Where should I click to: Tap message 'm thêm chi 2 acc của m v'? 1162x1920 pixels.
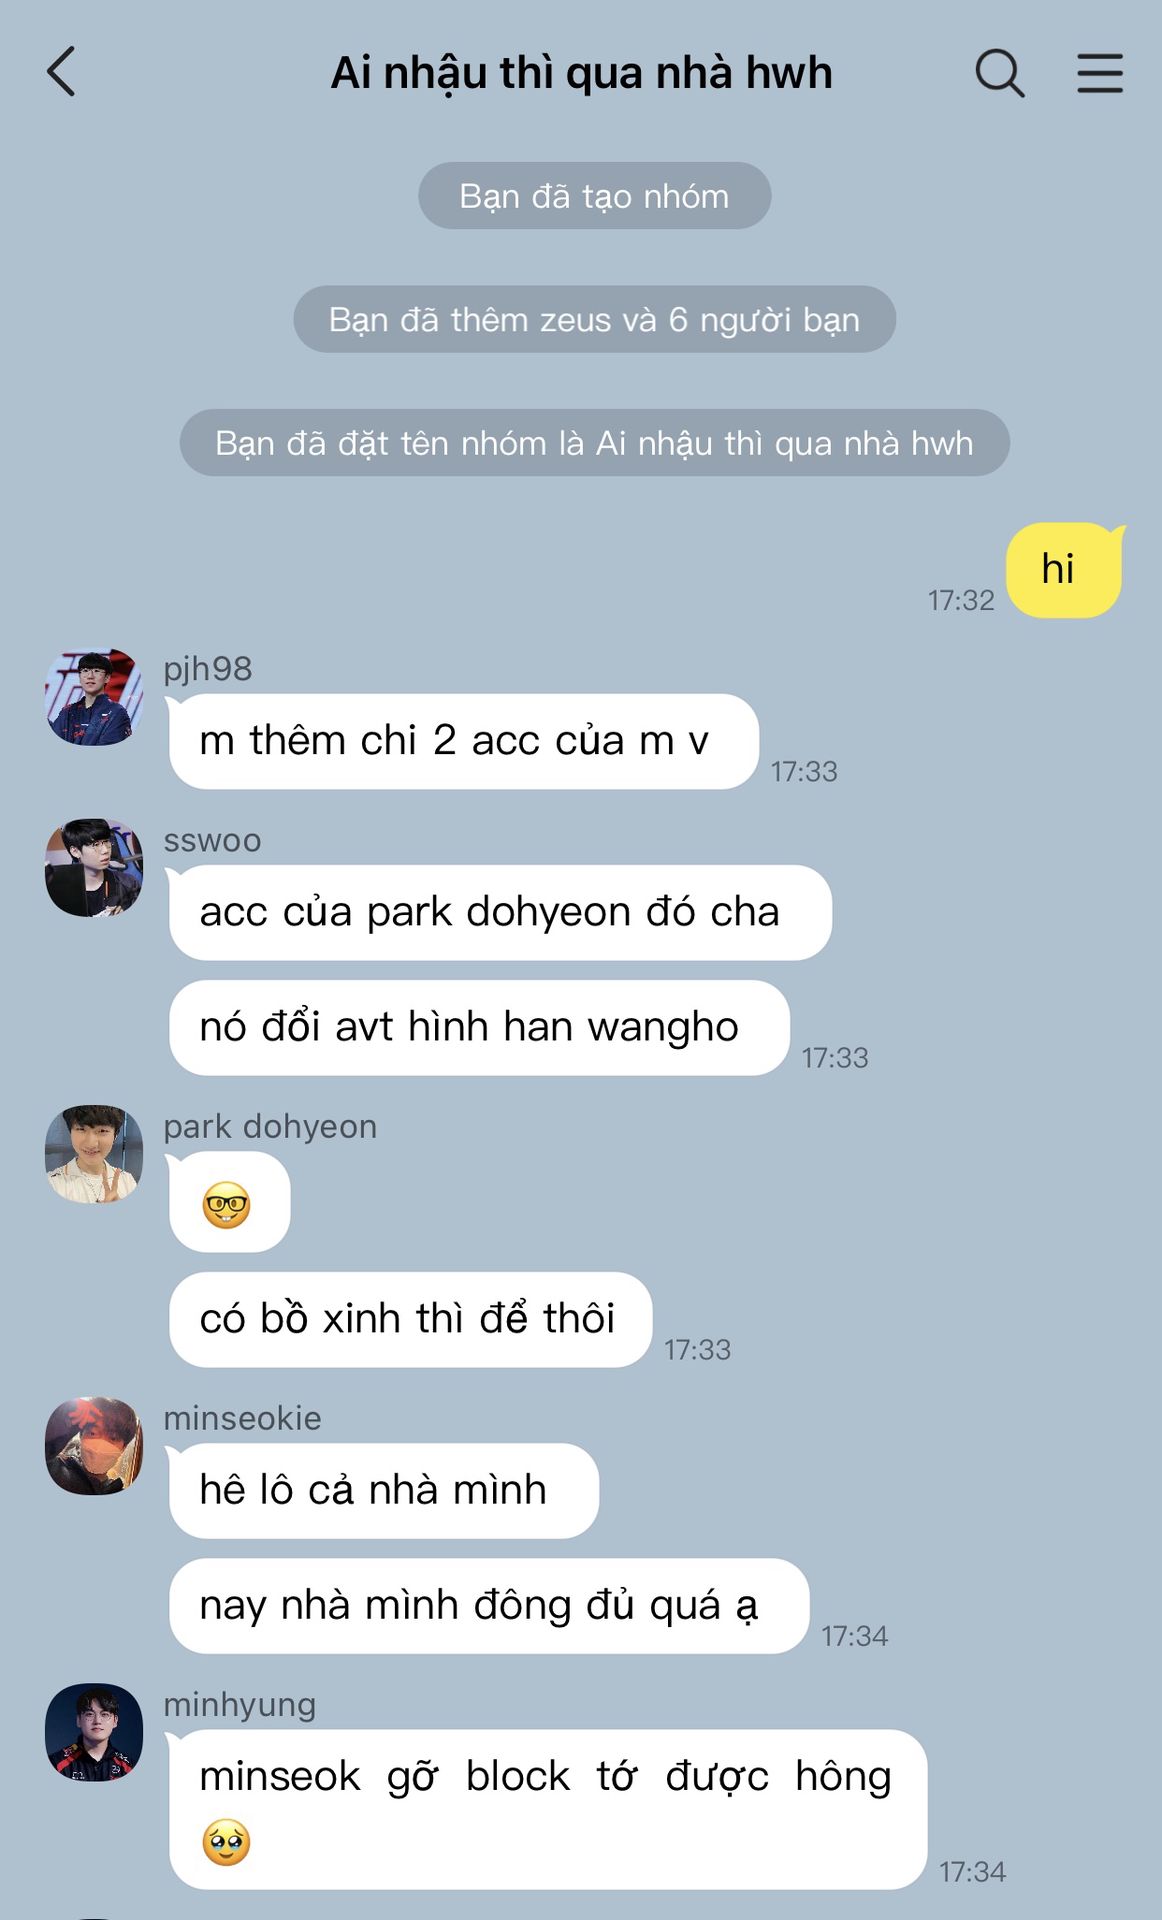coord(464,741)
